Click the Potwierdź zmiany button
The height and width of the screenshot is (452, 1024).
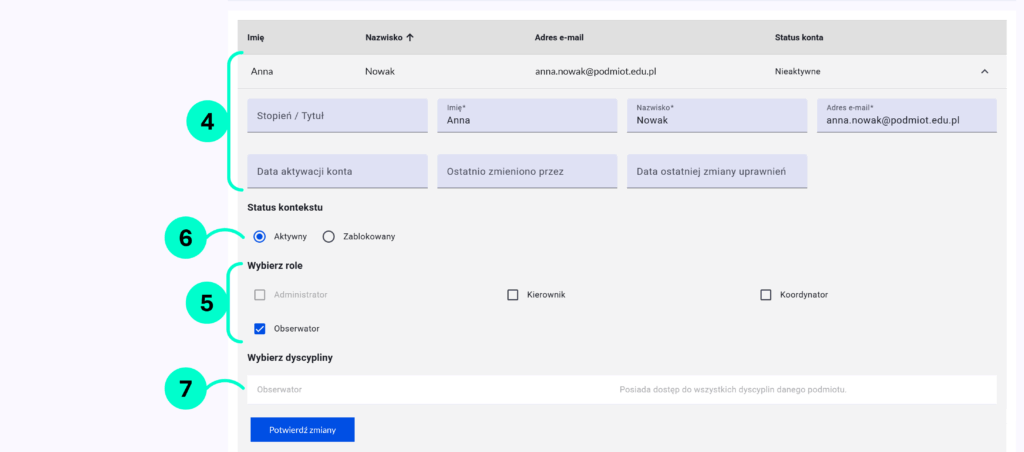pos(302,429)
